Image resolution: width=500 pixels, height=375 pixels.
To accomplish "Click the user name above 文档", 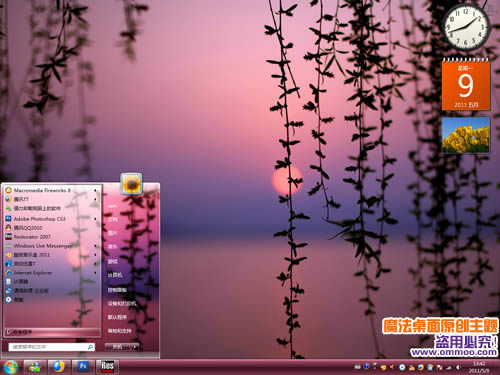I will click(x=113, y=206).
